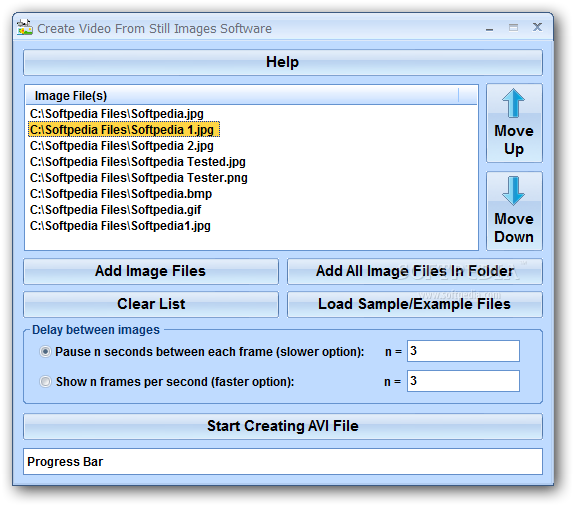Image resolution: width=574 pixels, height=506 pixels.
Task: Select Softpedia Tested.jpg in the list
Action: click(138, 162)
